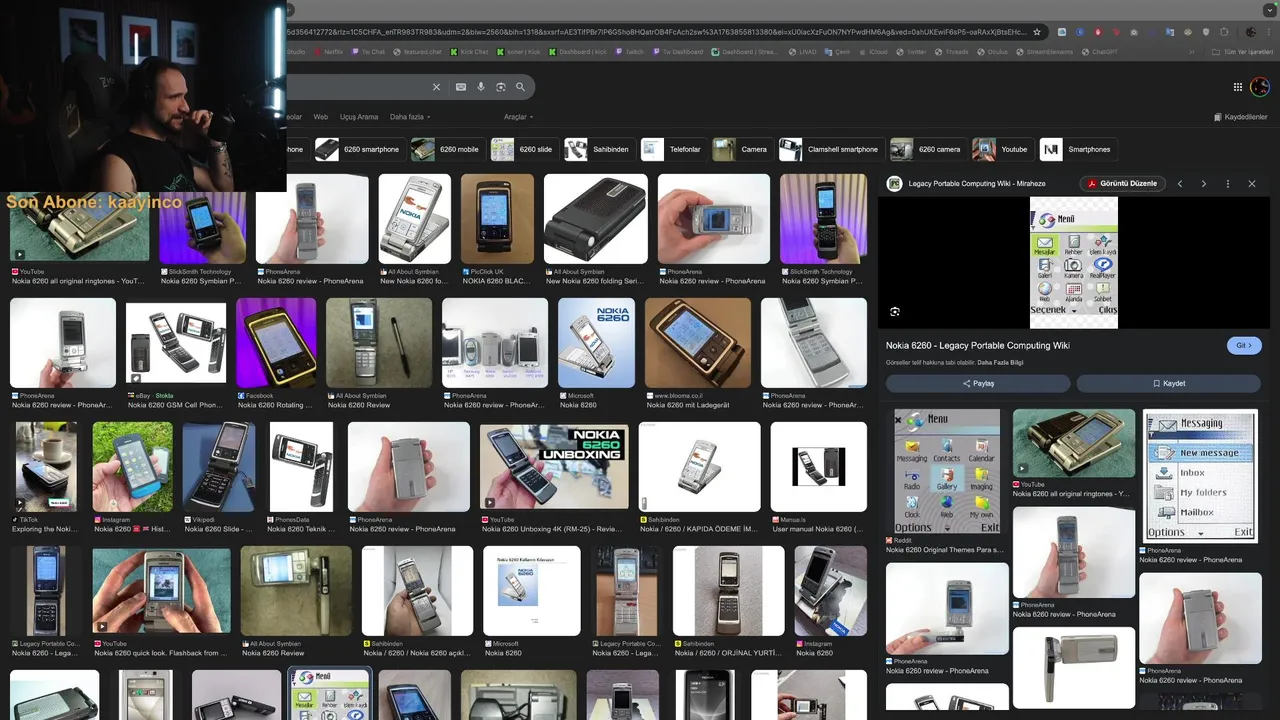The image size is (1280, 720).
Task: Open the Kick Chat bookmark
Action: tap(469, 52)
